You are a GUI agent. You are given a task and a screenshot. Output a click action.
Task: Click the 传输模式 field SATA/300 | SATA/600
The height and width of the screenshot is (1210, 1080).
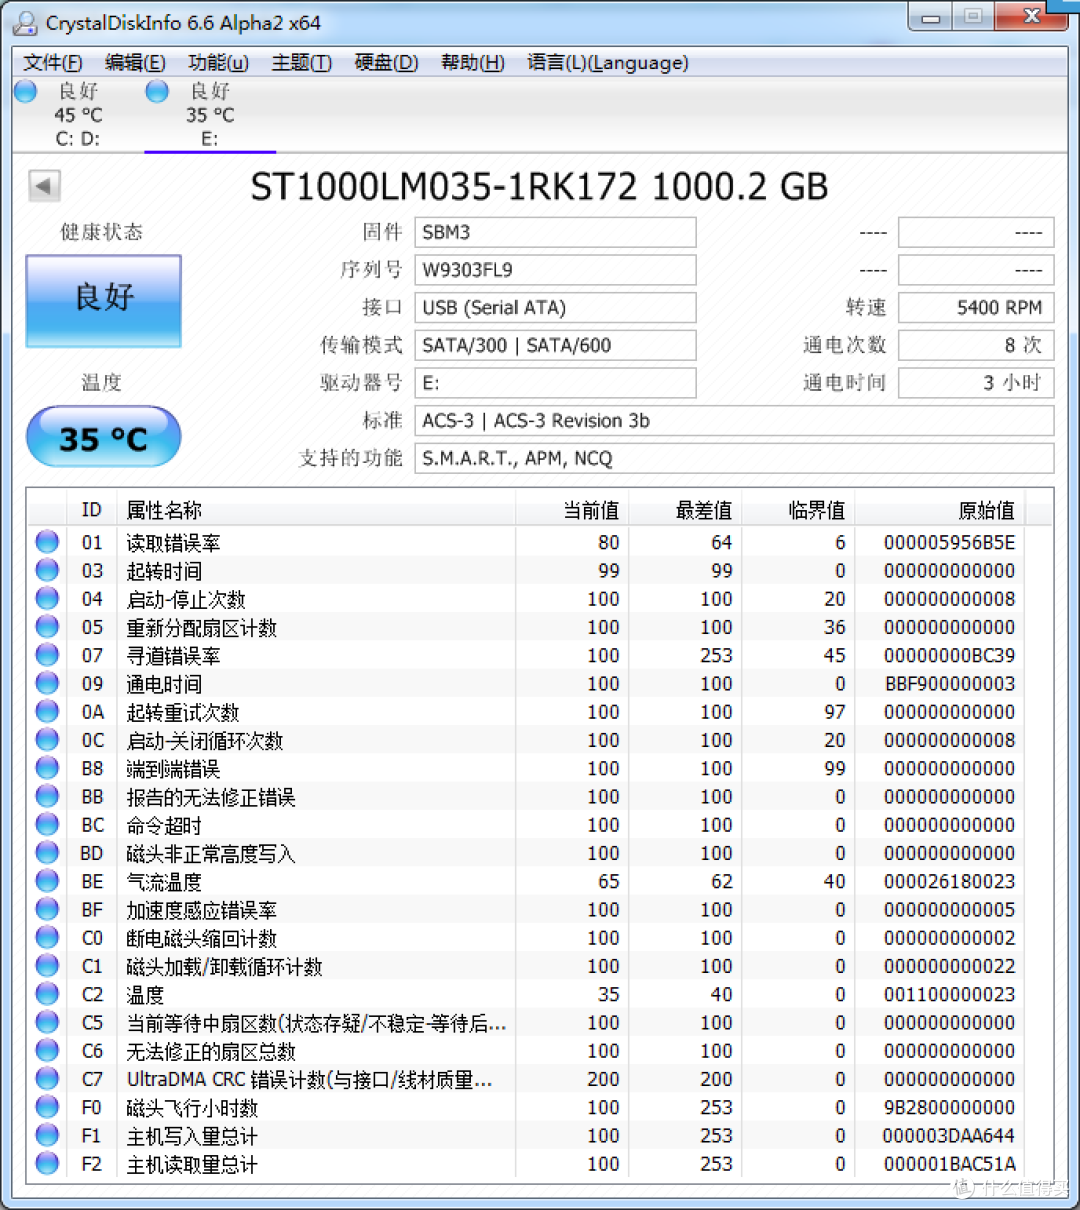click(555, 345)
